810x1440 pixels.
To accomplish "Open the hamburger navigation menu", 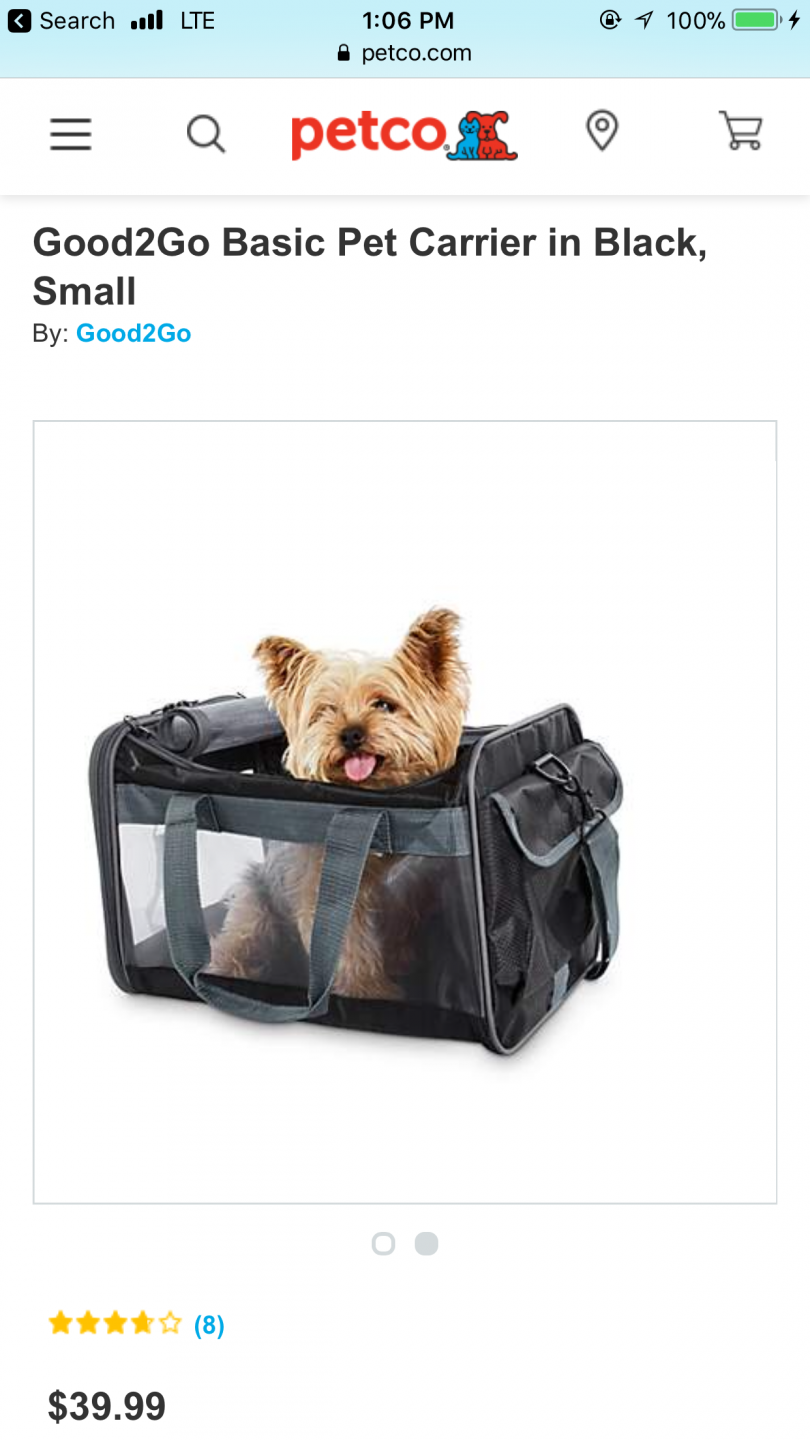I will [x=71, y=133].
